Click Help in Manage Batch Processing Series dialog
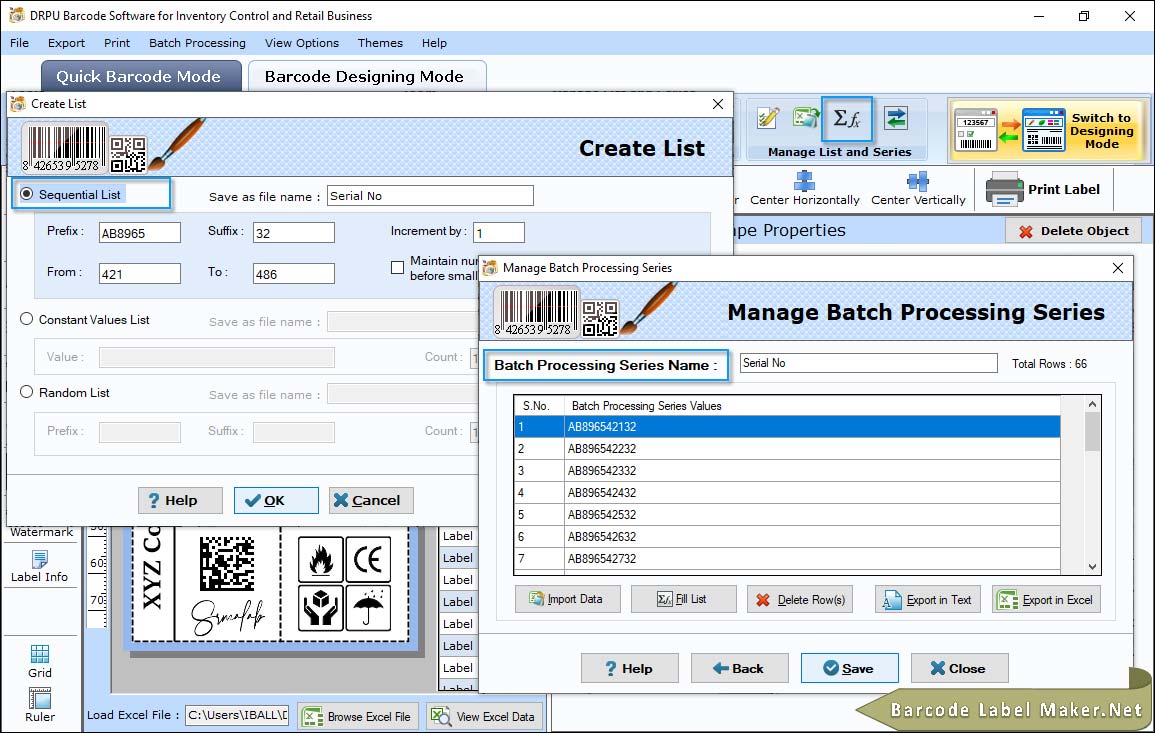This screenshot has height=733, width=1155. pyautogui.click(x=629, y=668)
